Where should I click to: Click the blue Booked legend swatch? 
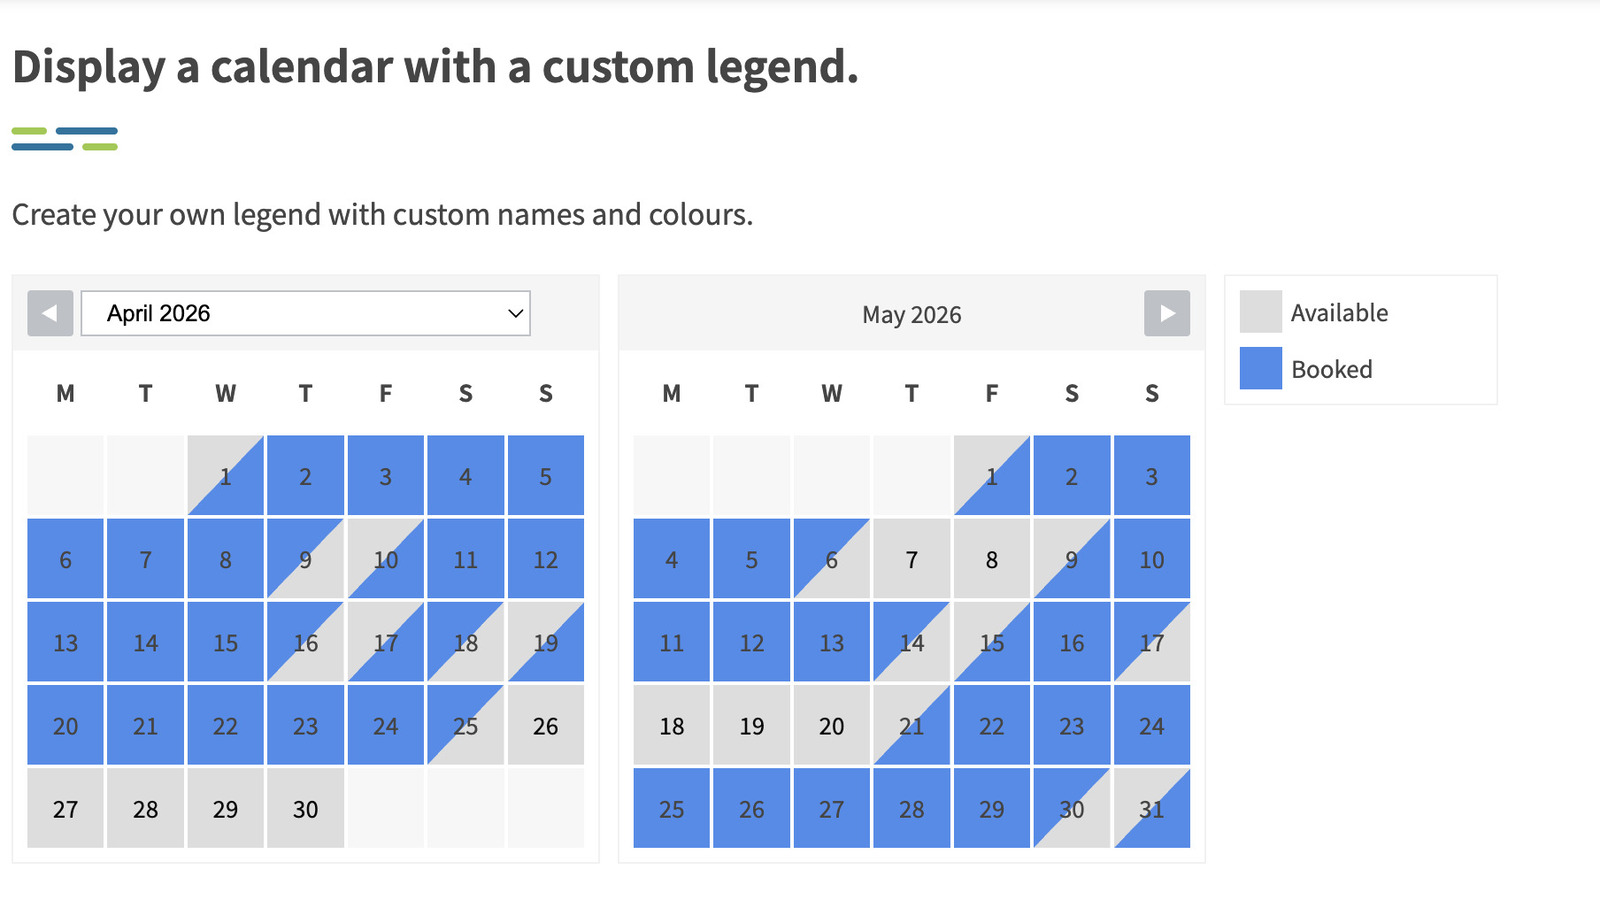click(1258, 369)
